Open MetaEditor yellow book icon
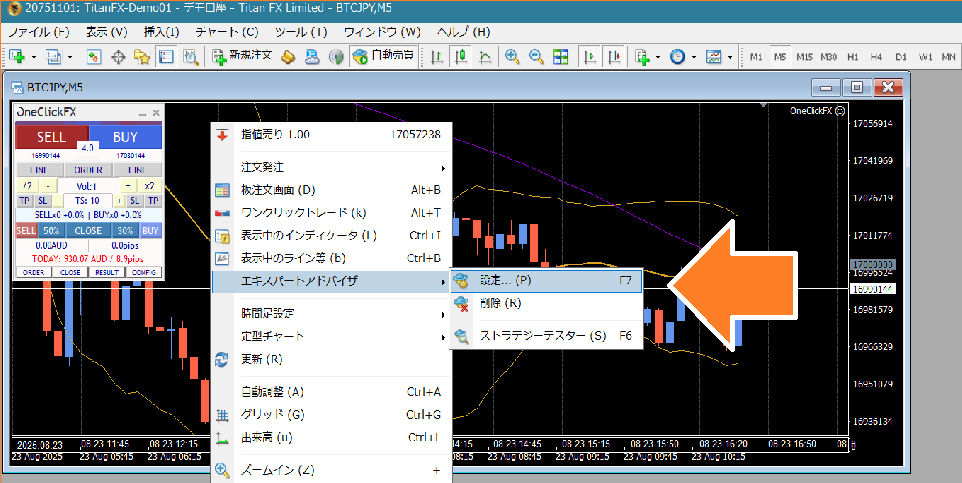The width and height of the screenshot is (962, 483). (288, 57)
